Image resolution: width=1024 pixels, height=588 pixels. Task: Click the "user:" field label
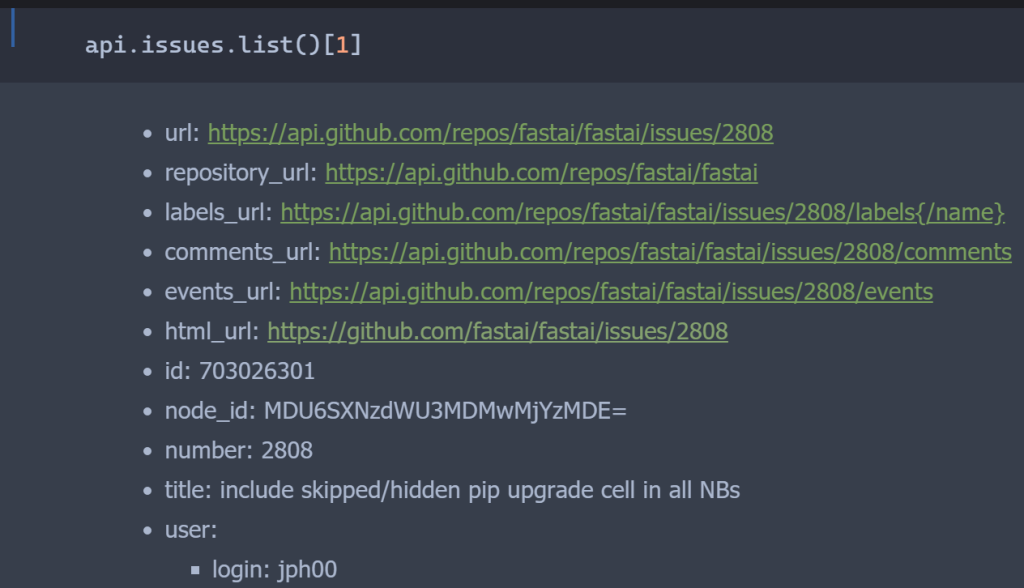point(191,530)
